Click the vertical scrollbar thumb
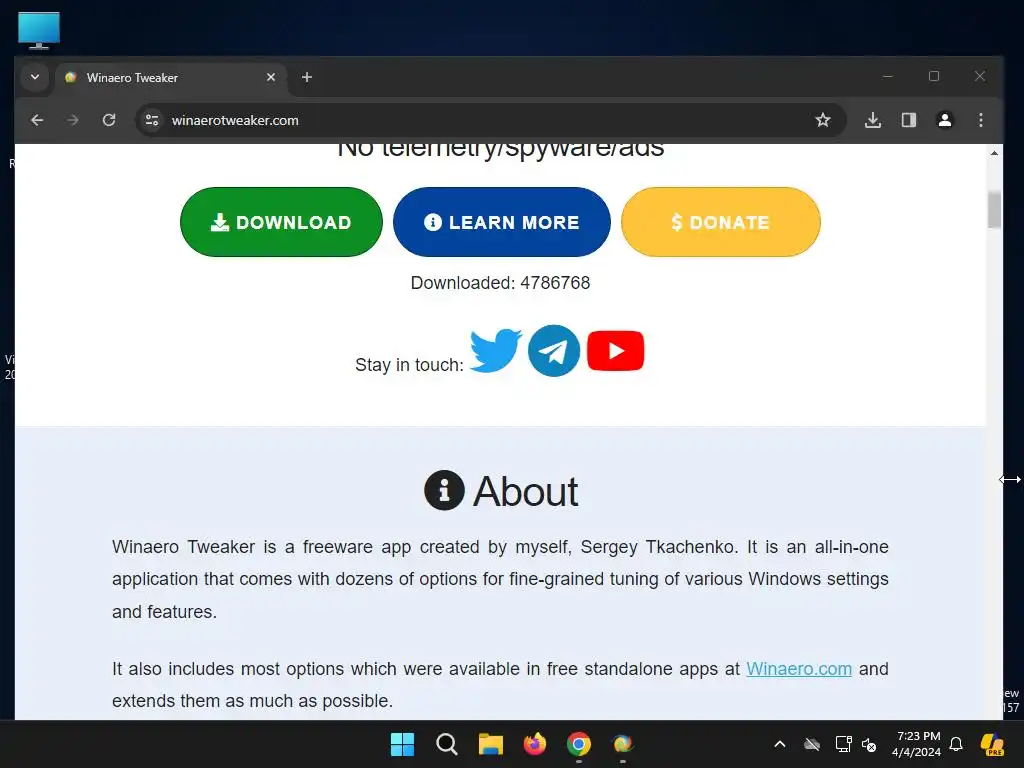 [x=994, y=209]
